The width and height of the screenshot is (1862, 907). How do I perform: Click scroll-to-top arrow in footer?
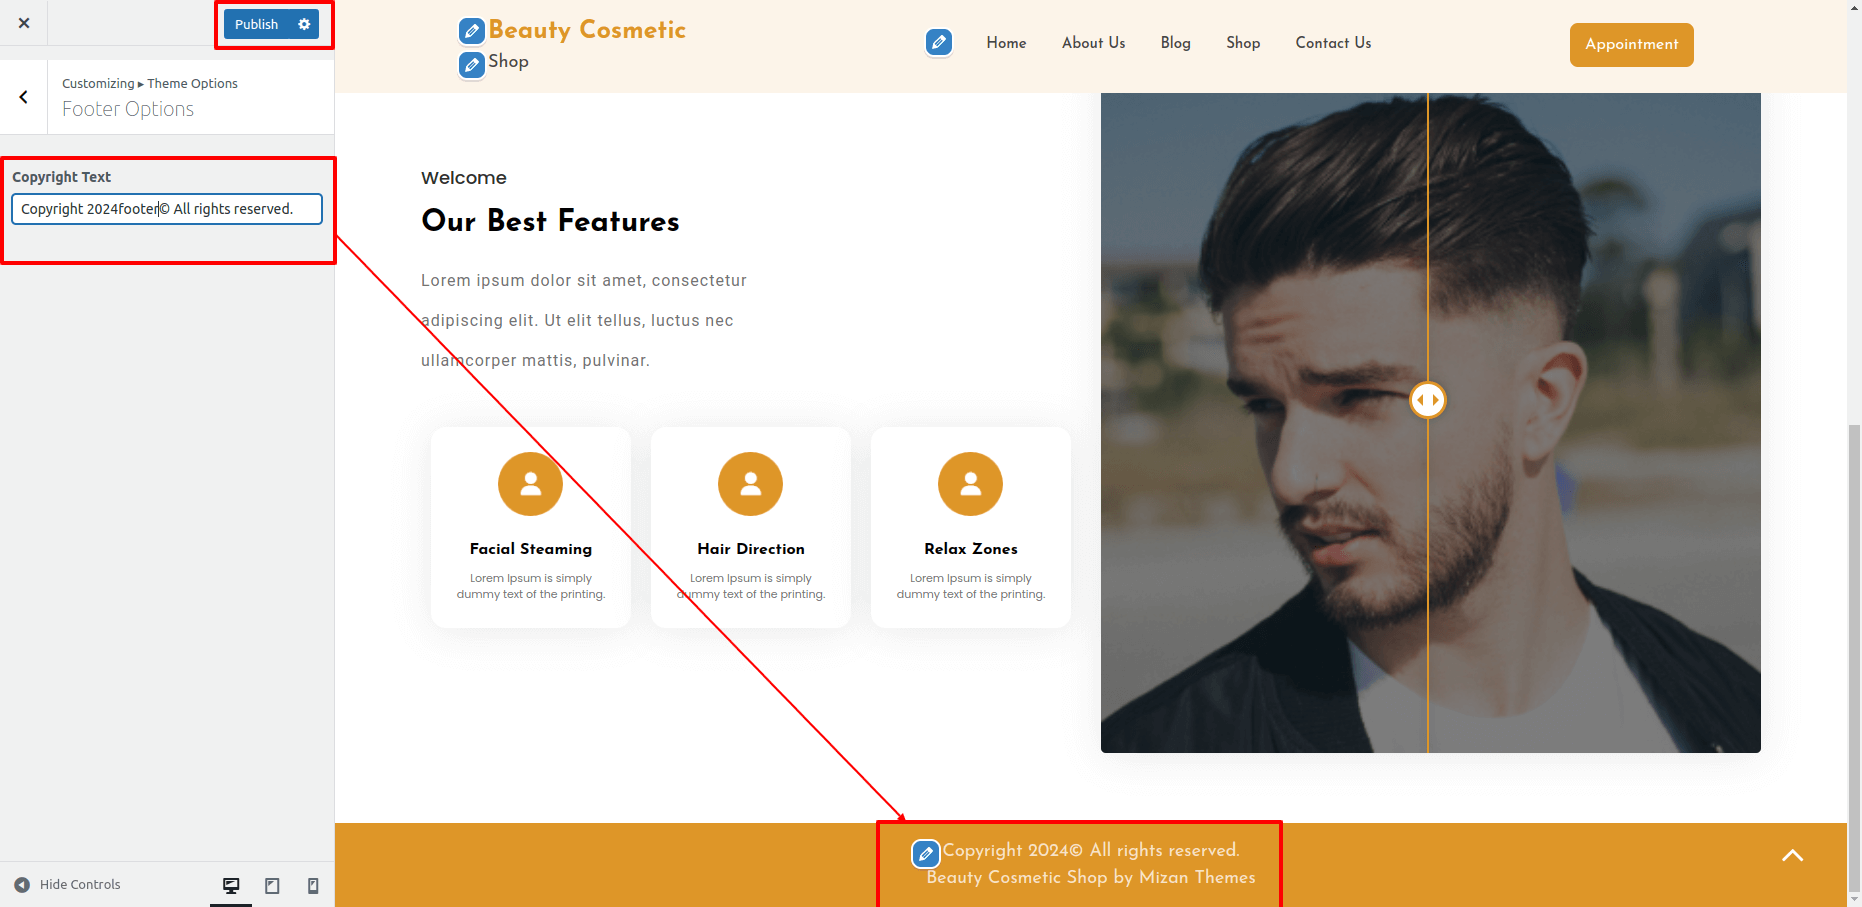tap(1792, 855)
